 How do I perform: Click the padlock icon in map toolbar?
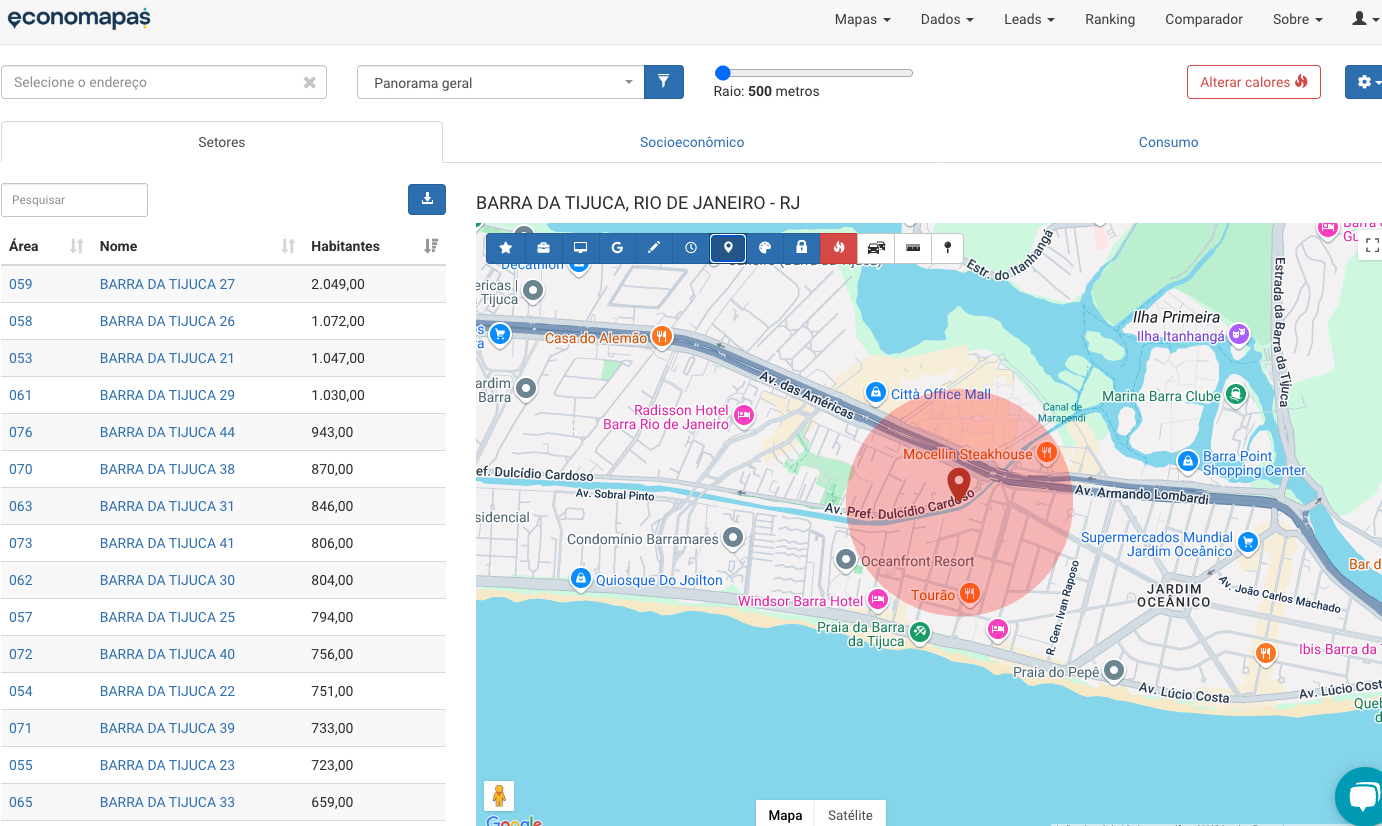801,248
